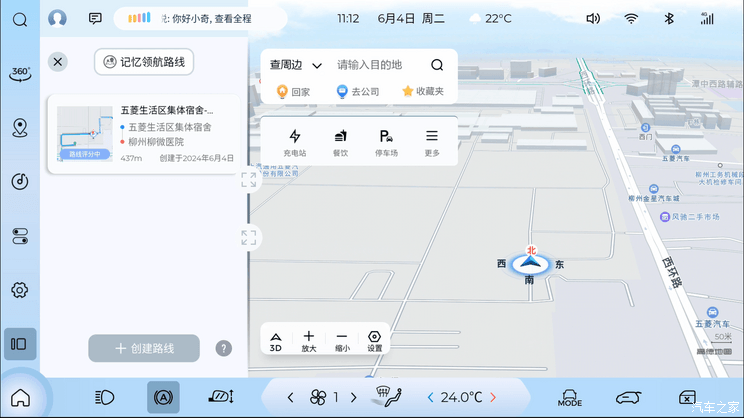Screen dimensions: 744x418
Task: Zoom out with 缩小
Action: point(342,342)
